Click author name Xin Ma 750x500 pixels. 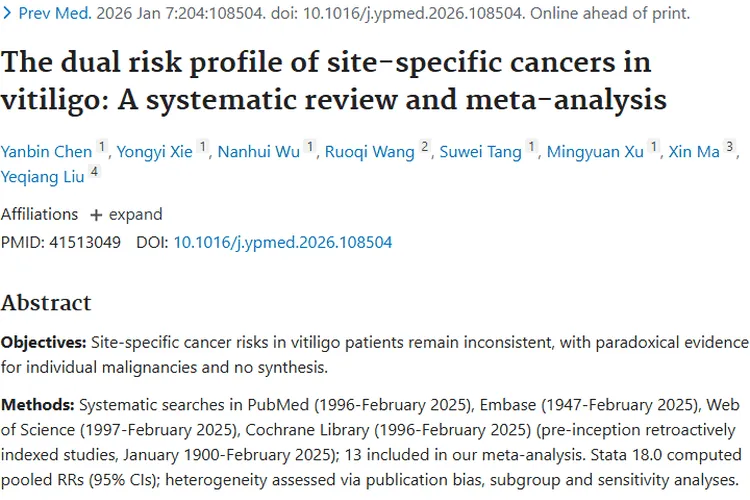(695, 151)
